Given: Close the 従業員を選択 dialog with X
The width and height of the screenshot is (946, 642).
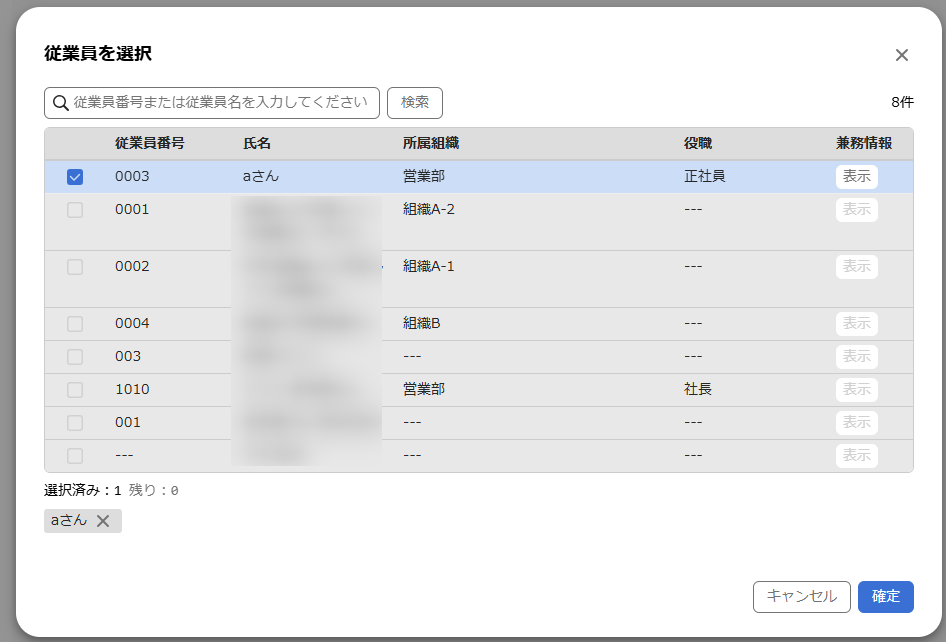Looking at the screenshot, I should [x=901, y=55].
